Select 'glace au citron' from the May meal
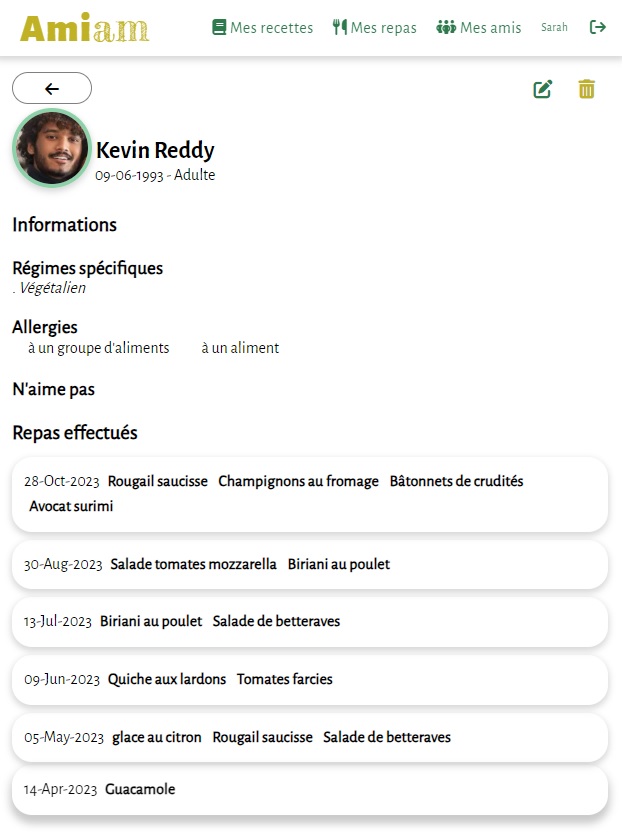The height and width of the screenshot is (832, 623). tap(157, 737)
